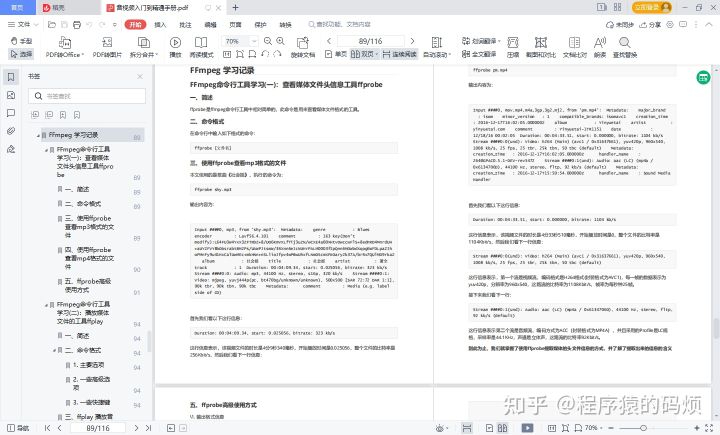Image resolution: width=720 pixels, height=435 pixels.
Task: Open screenshot and compare tool
Action: coord(540,47)
